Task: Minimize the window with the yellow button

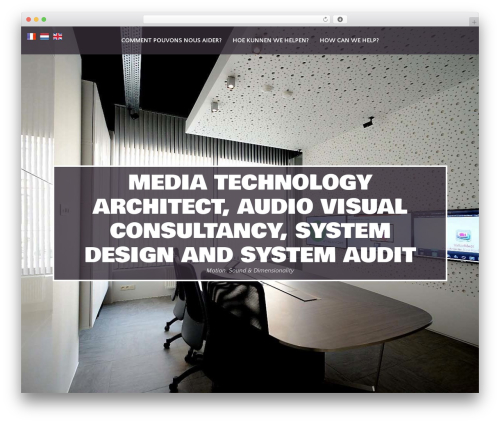Action: 36,19
